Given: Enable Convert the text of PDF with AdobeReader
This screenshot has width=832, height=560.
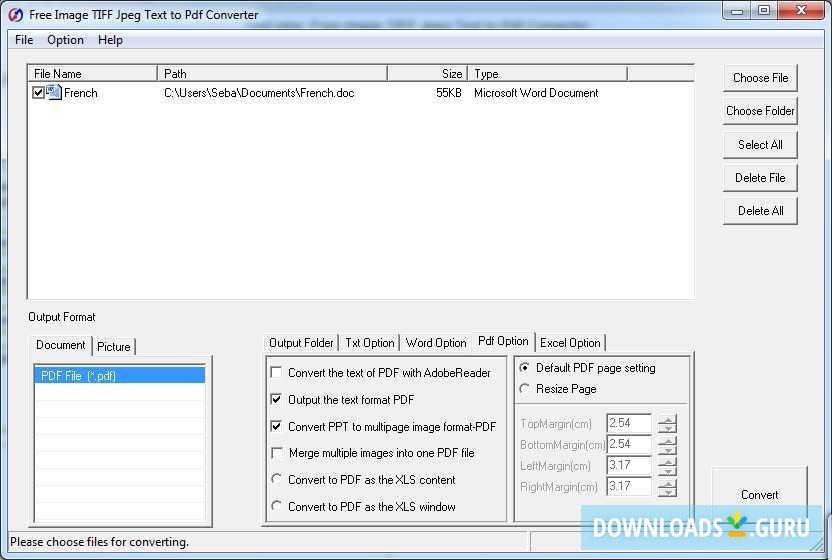Looking at the screenshot, I should (x=276, y=372).
